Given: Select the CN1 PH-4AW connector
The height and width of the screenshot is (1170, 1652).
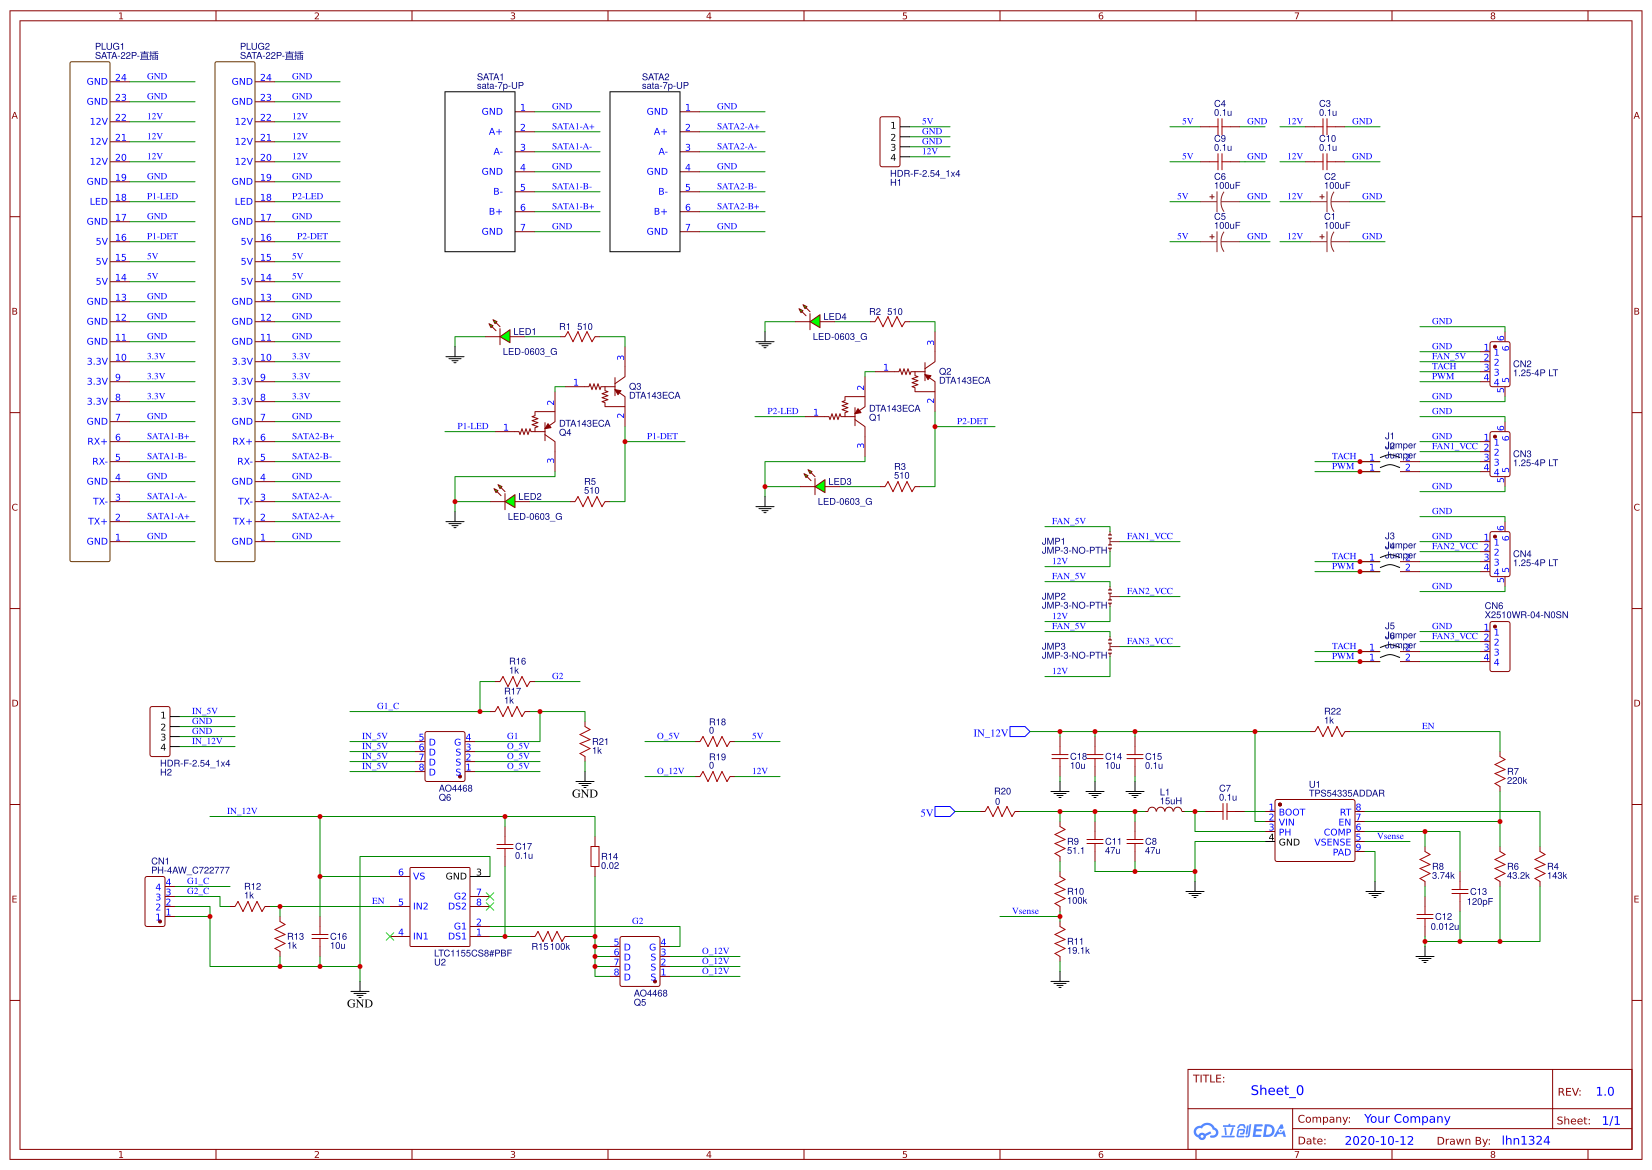Looking at the screenshot, I should [155, 902].
